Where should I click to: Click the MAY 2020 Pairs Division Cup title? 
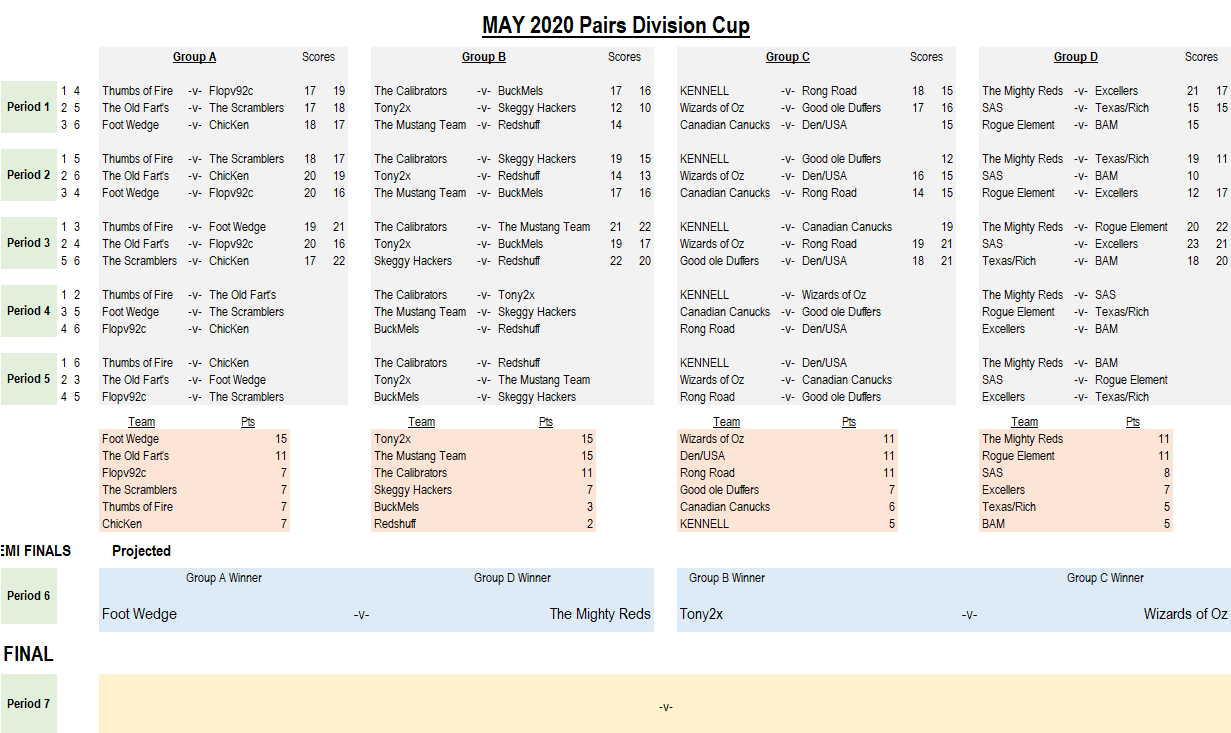click(615, 25)
